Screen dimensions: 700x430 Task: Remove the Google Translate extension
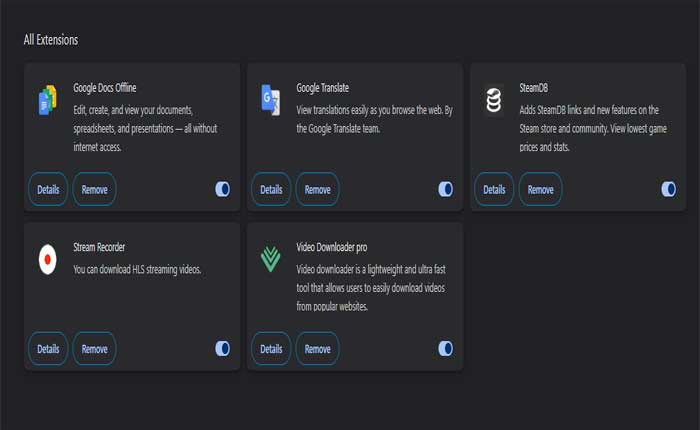[x=317, y=189]
